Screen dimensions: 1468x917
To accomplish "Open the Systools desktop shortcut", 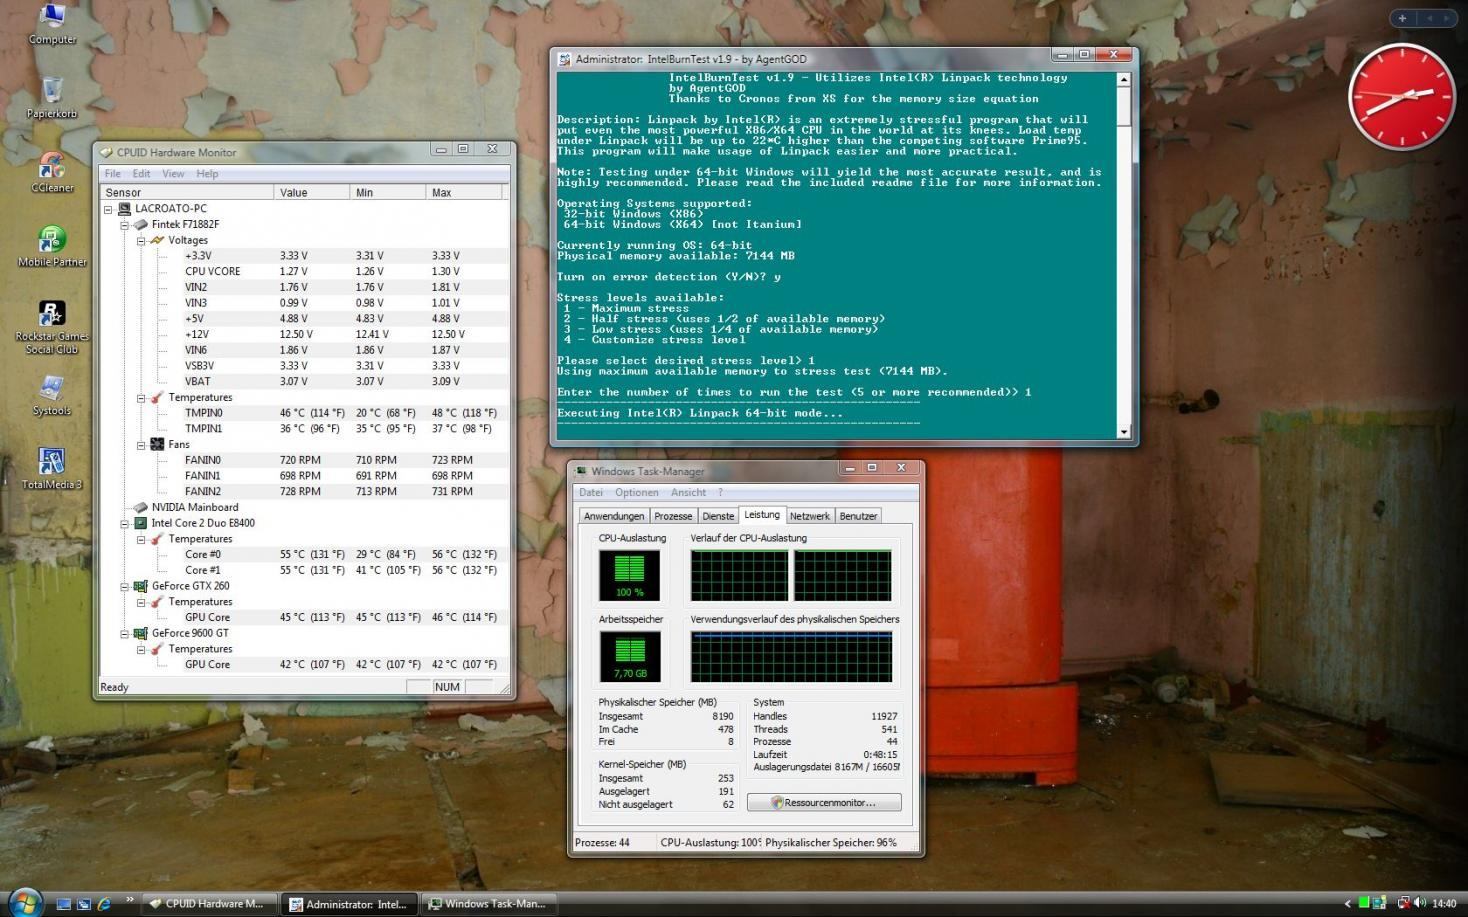I will click(x=52, y=395).
